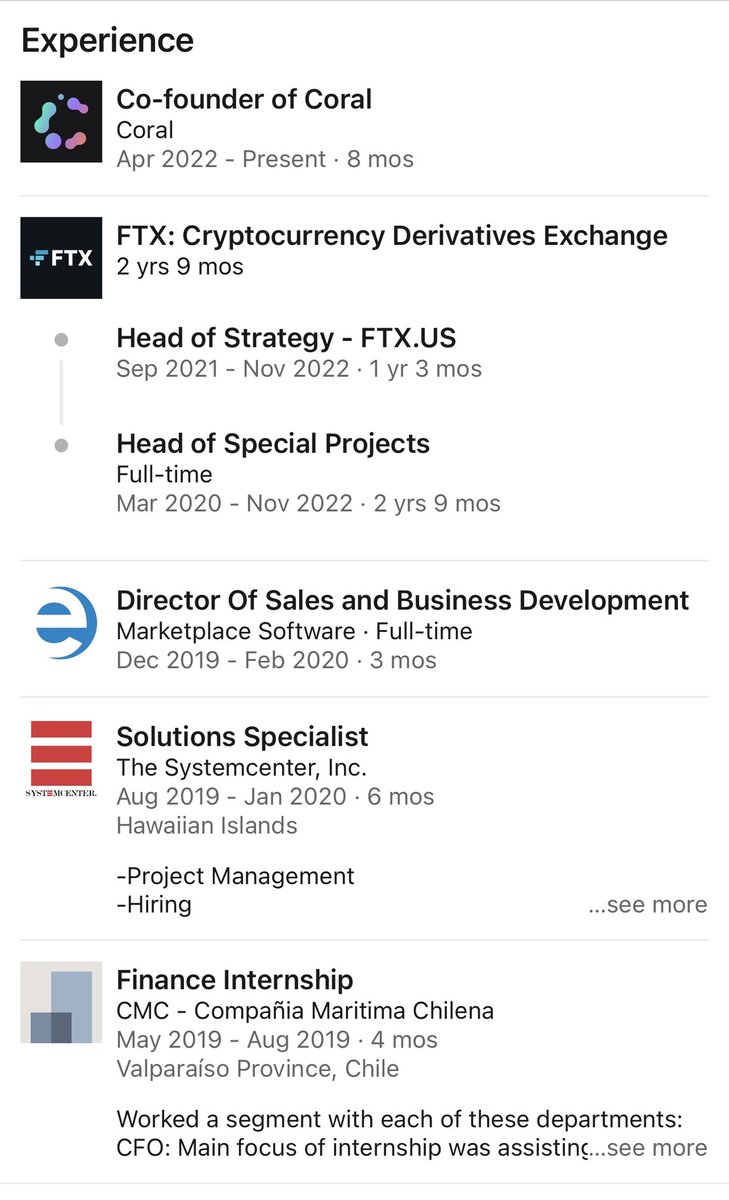Image resolution: width=729 pixels, height=1200 pixels.
Task: Select the Head of Strategy timeline dot
Action: coord(61,340)
